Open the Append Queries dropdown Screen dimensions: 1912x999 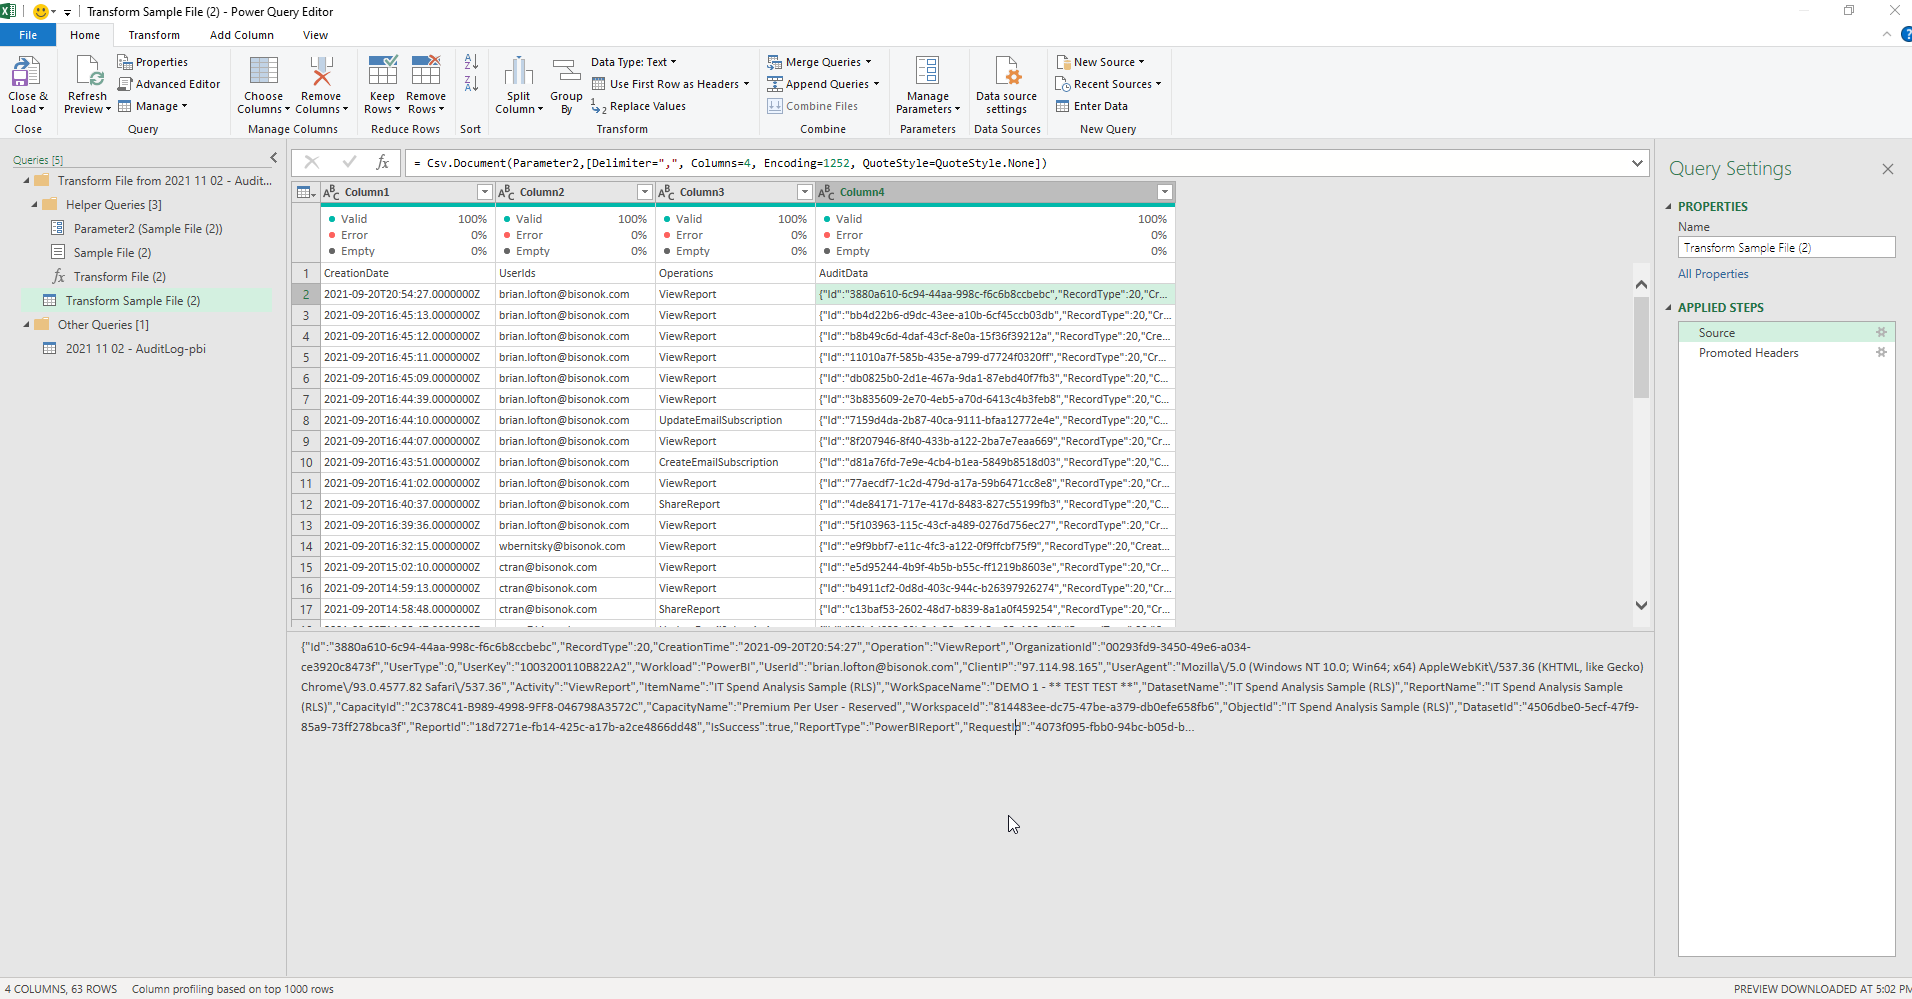824,84
